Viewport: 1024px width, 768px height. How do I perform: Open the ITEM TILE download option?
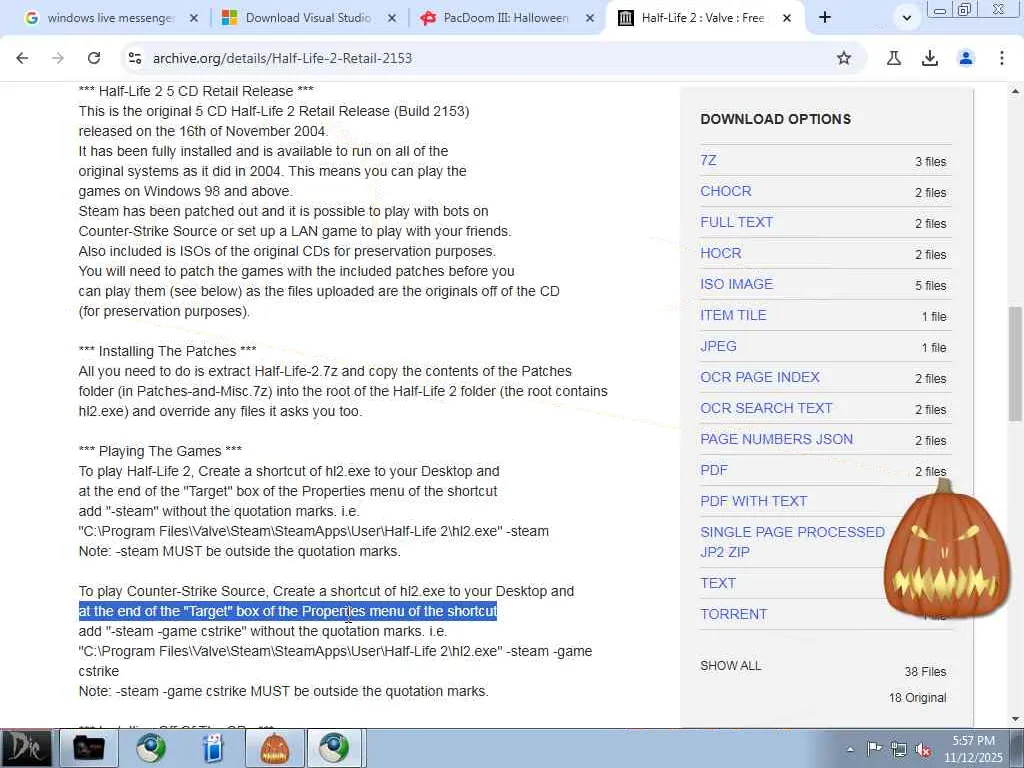(x=733, y=315)
